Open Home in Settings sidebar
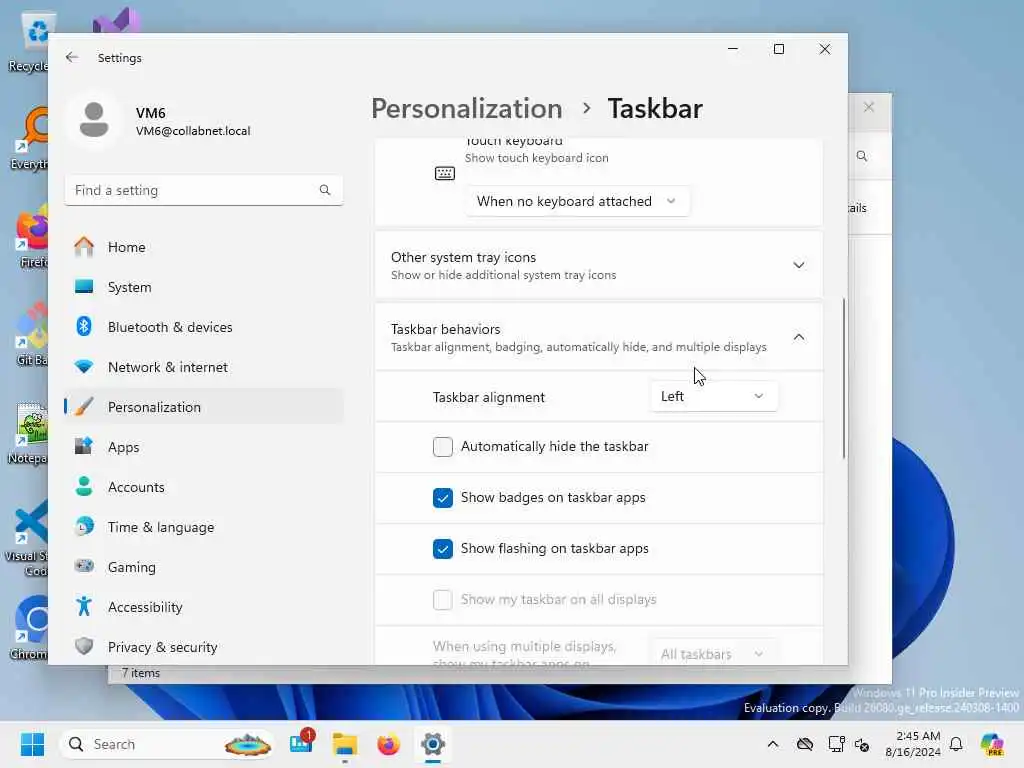 point(204,247)
